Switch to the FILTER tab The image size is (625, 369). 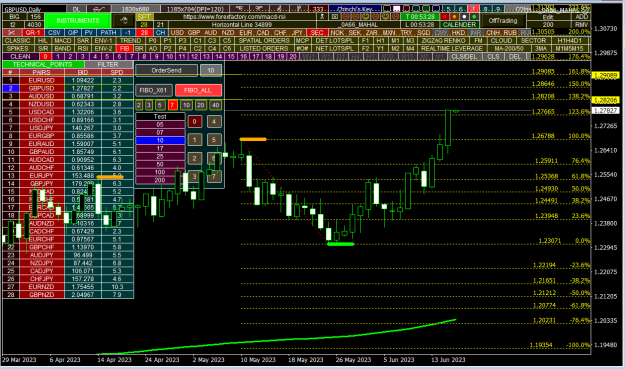coord(108,65)
